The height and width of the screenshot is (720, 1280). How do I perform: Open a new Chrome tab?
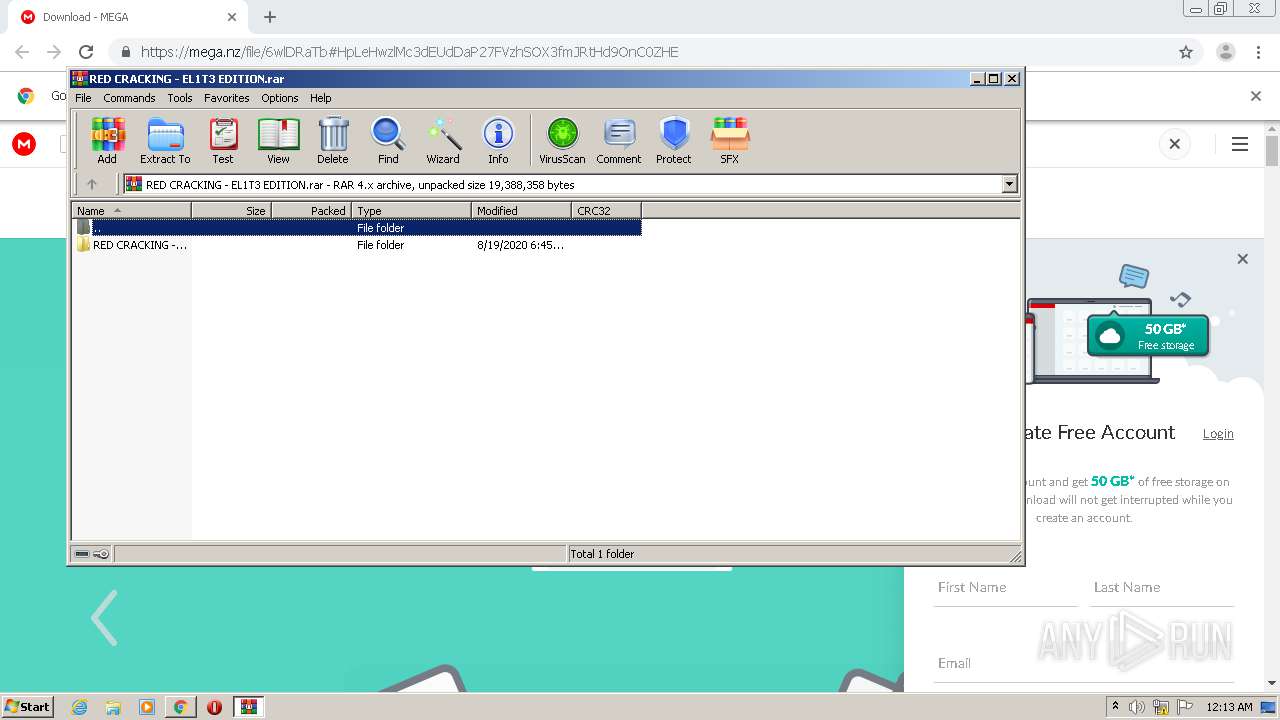coord(270,17)
